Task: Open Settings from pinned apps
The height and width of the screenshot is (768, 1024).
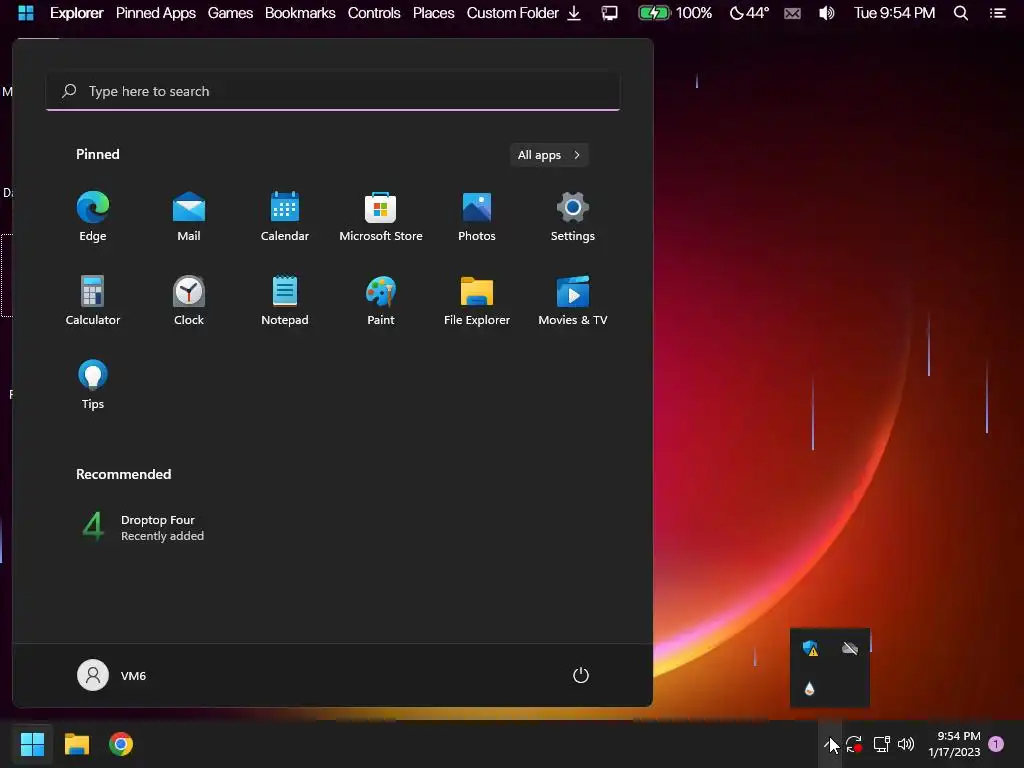Action: coord(573,216)
